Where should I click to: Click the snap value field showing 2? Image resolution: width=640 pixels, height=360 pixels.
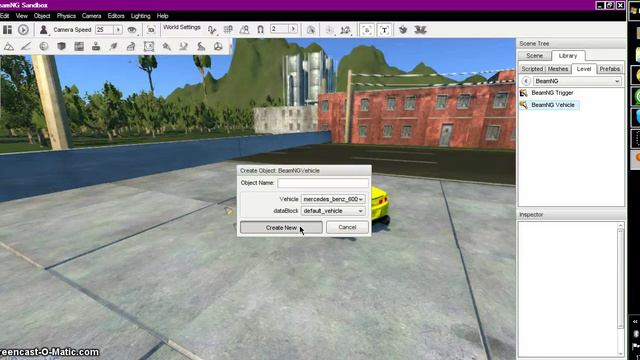tap(280, 29)
